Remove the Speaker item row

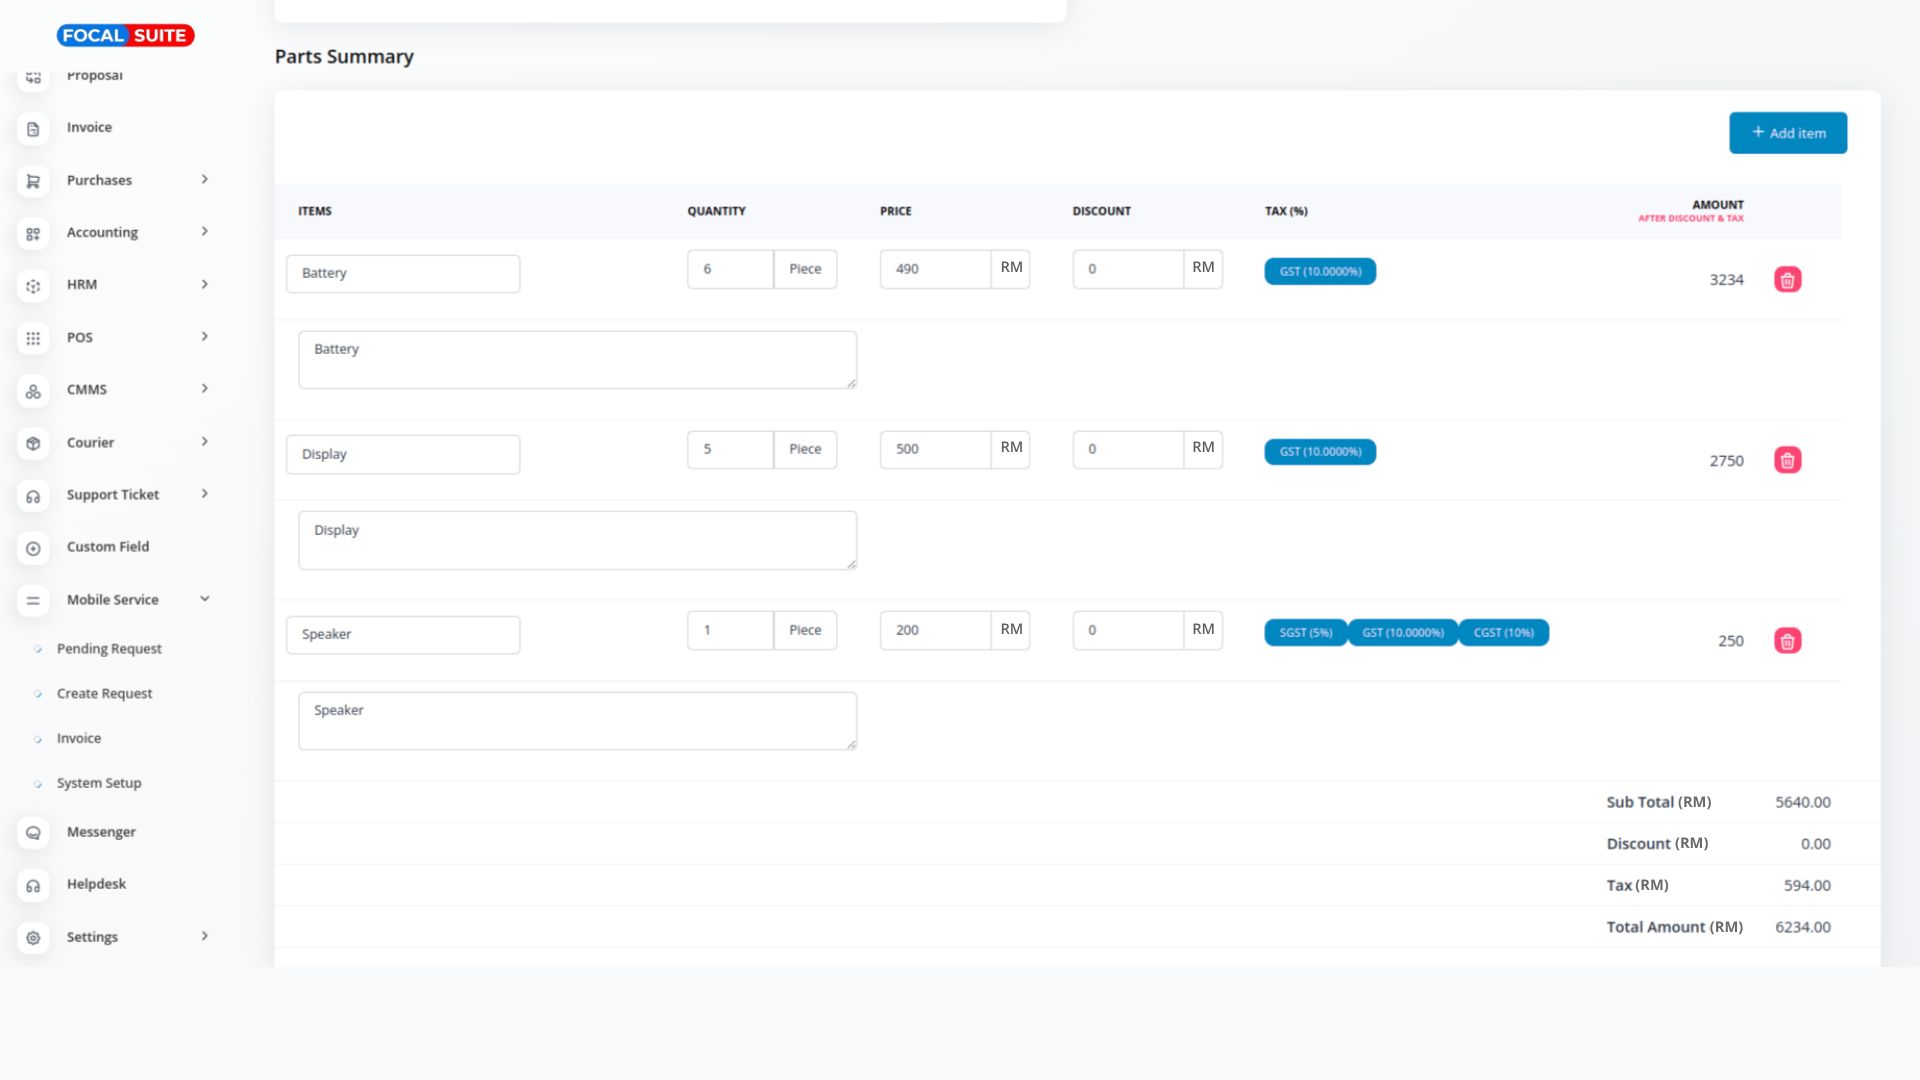tap(1787, 641)
